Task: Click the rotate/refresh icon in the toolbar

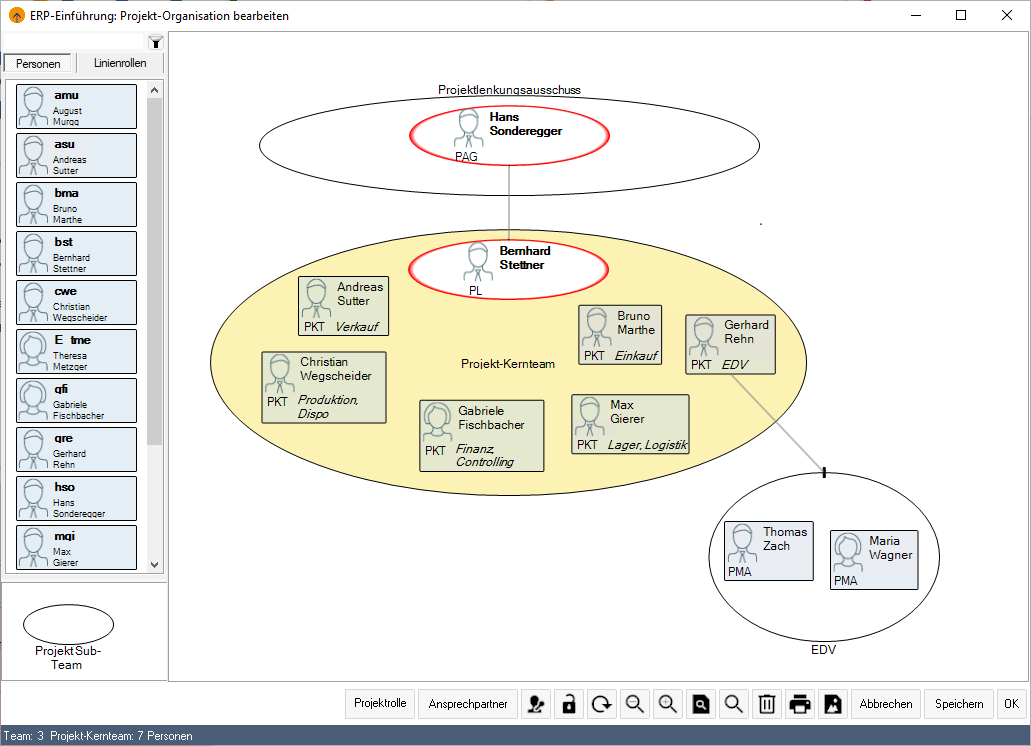Action: pyautogui.click(x=601, y=703)
